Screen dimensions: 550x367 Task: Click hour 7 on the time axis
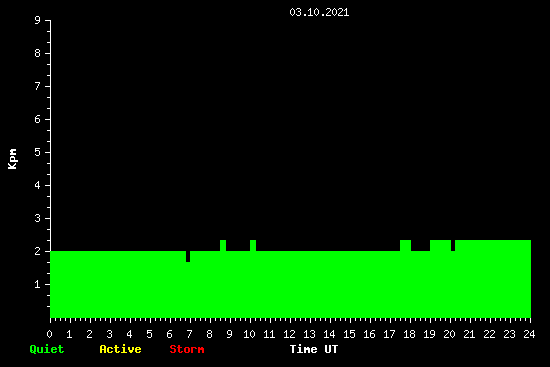point(189,334)
